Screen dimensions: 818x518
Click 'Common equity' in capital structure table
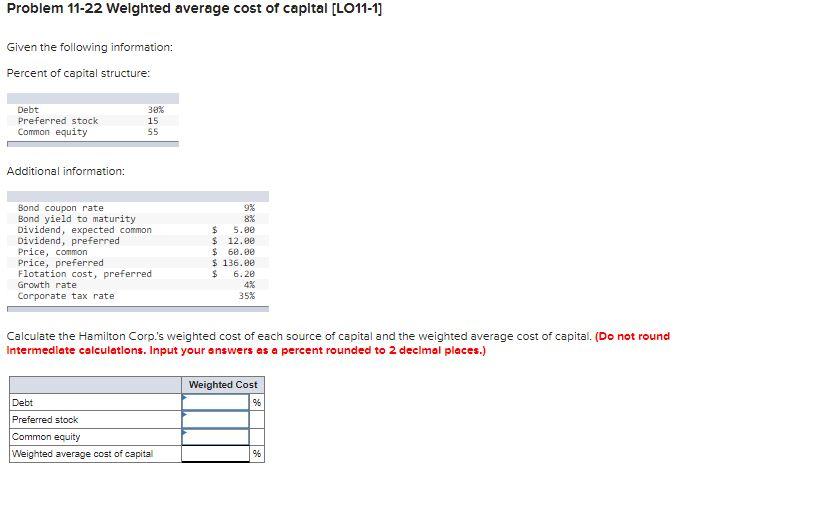click(52, 132)
